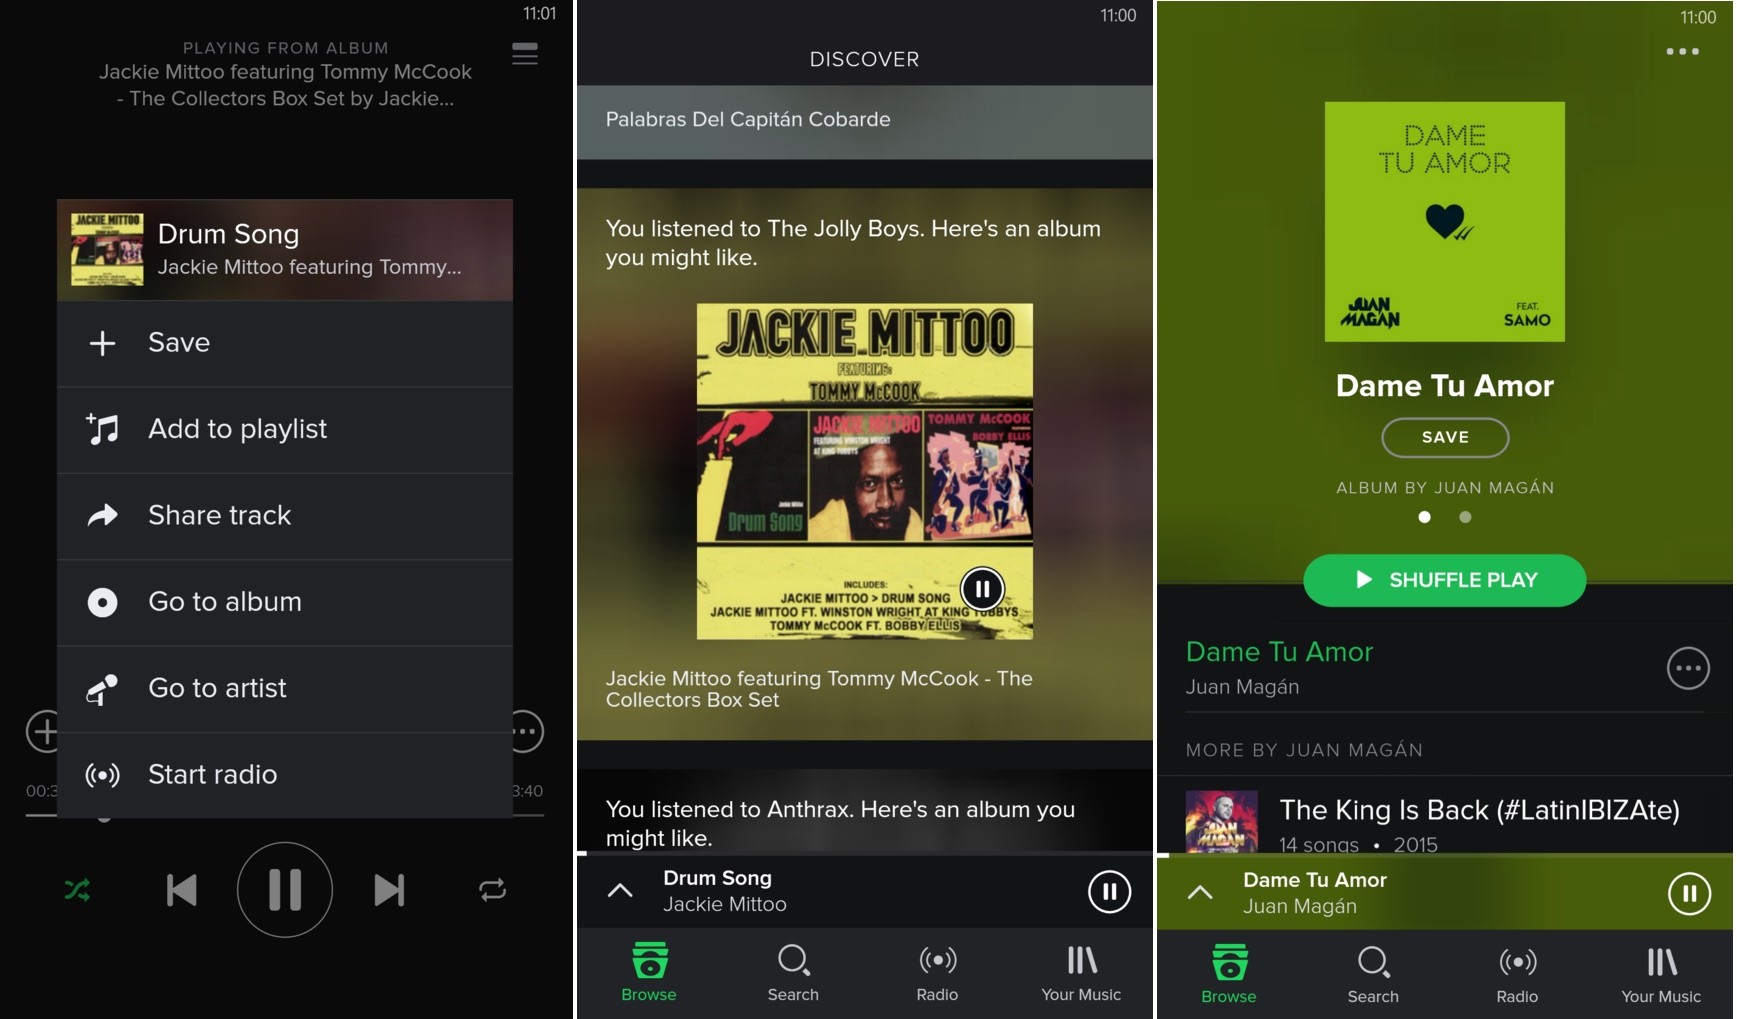Viewport: 1737px width, 1019px height.
Task: Tap ALBUM BY JUAN MAGÁN artist label
Action: click(1445, 488)
